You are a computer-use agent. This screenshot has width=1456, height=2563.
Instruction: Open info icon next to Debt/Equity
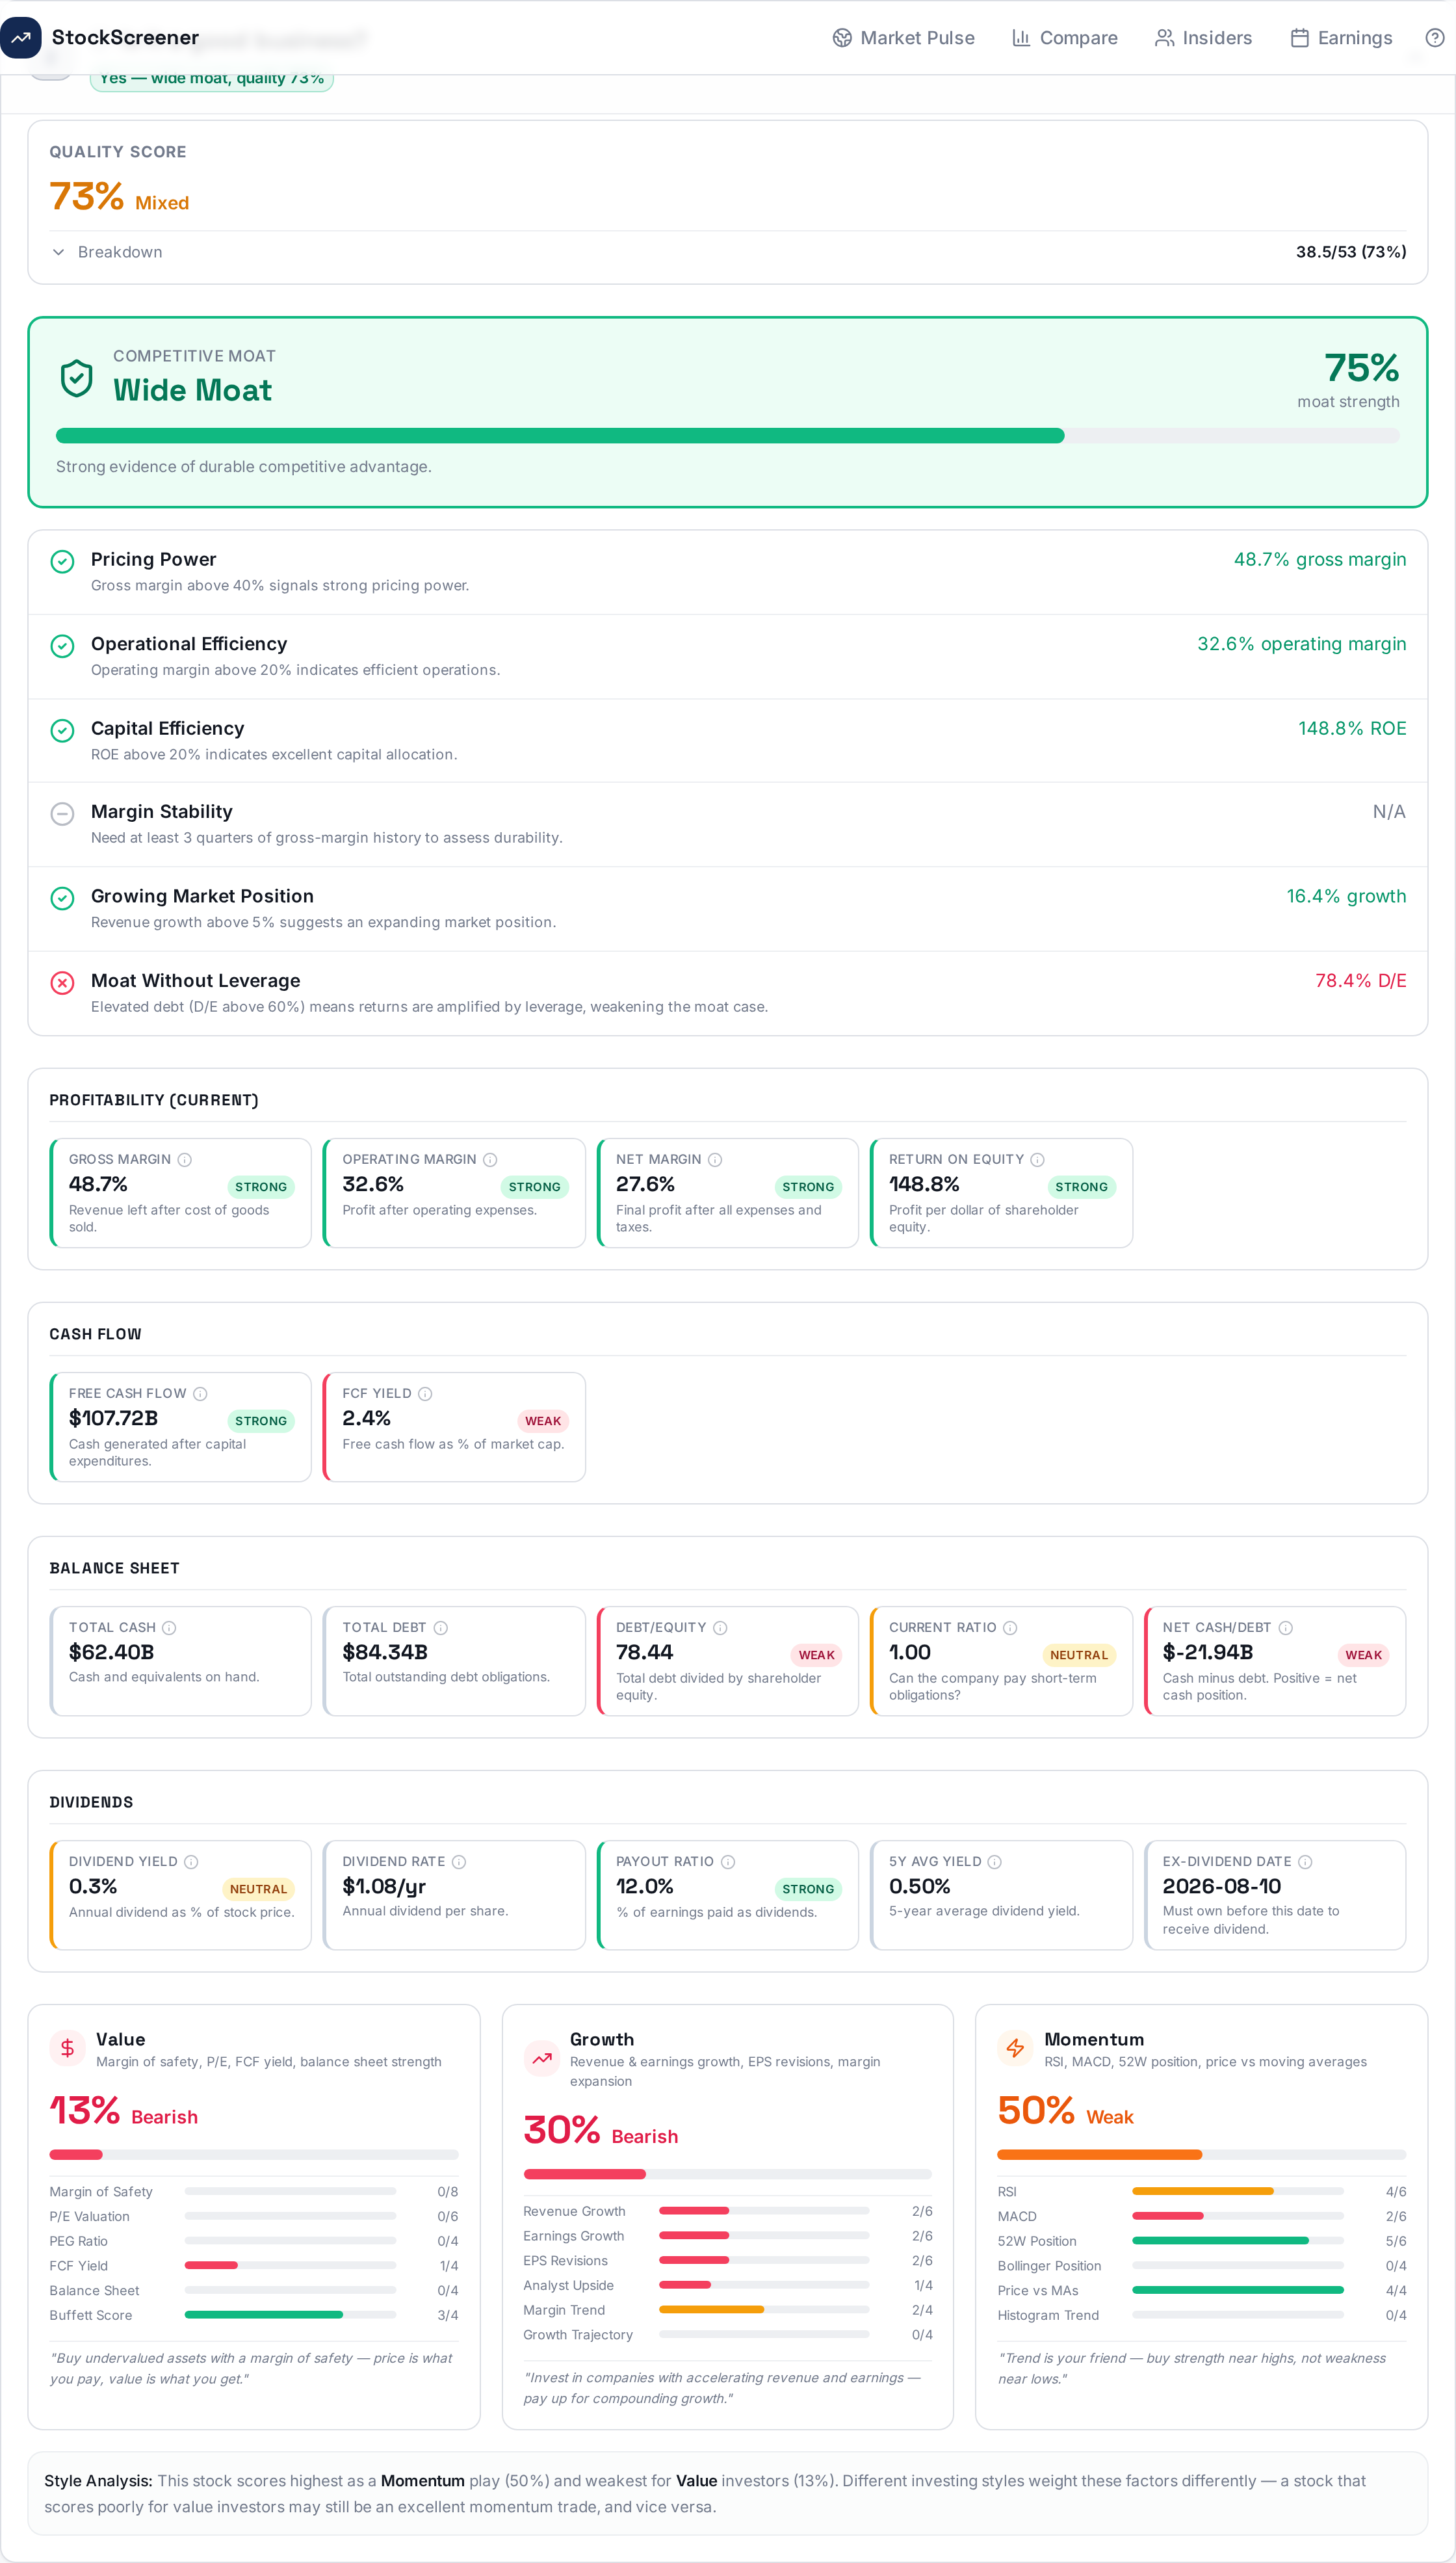[720, 1628]
